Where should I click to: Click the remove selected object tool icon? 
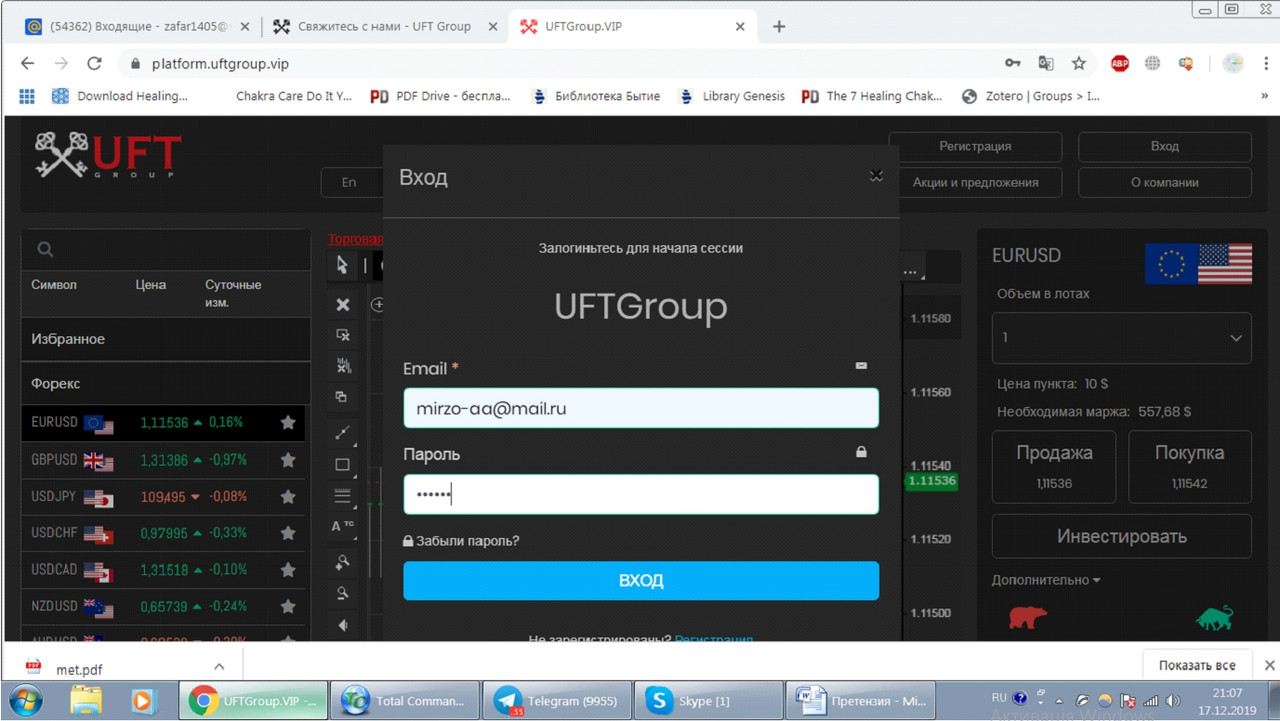tap(342, 335)
